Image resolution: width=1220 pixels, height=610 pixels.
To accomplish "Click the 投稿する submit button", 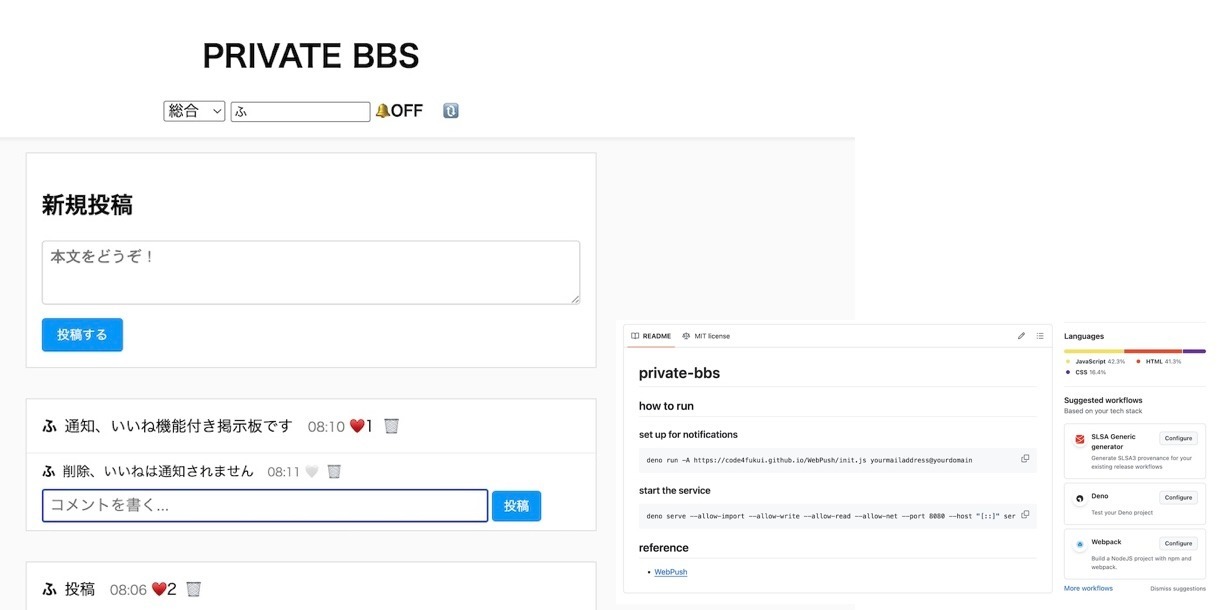I will coord(82,335).
